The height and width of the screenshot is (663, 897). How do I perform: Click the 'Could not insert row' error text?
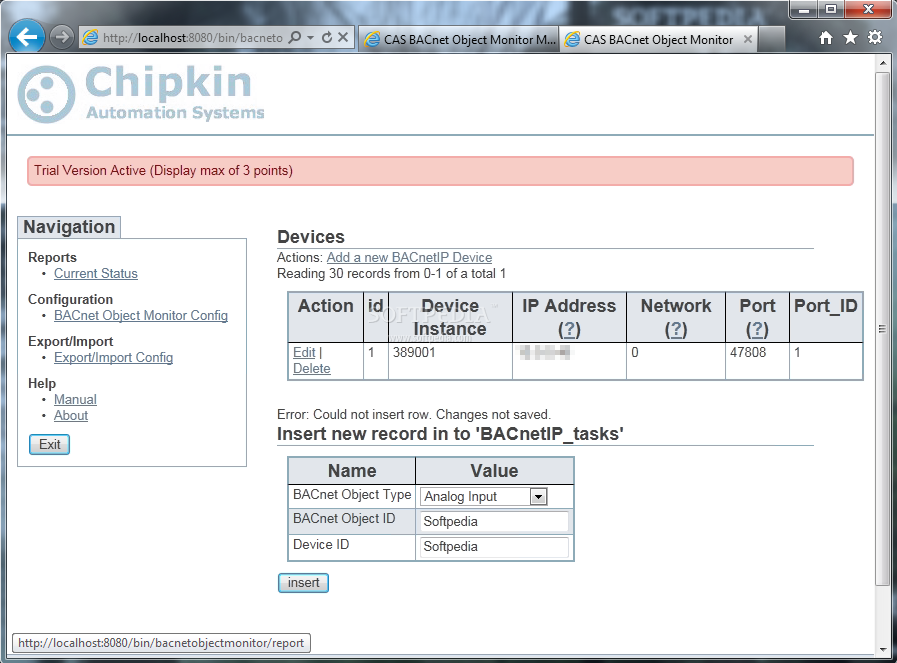414,414
